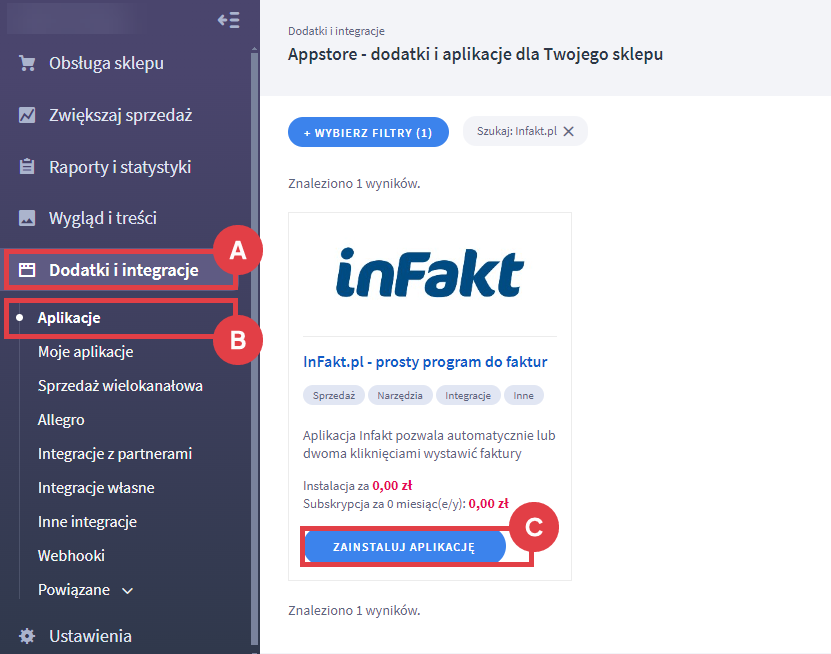Expand the Powiązane submenu chevron
Screen dimensions: 831x654
click(127, 590)
